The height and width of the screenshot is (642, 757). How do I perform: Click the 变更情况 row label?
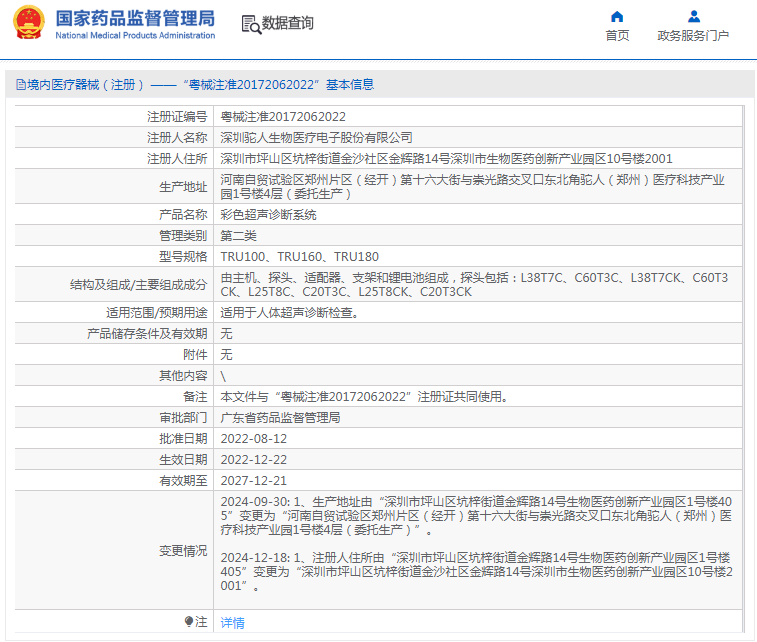pos(183,551)
